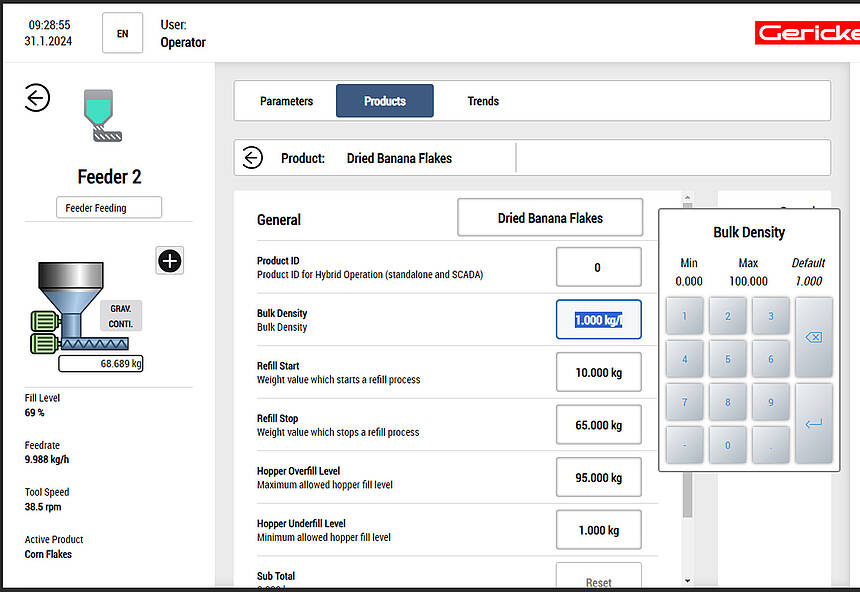This screenshot has width=860, height=592.
Task: Reset the Sub Total value
Action: point(598,578)
